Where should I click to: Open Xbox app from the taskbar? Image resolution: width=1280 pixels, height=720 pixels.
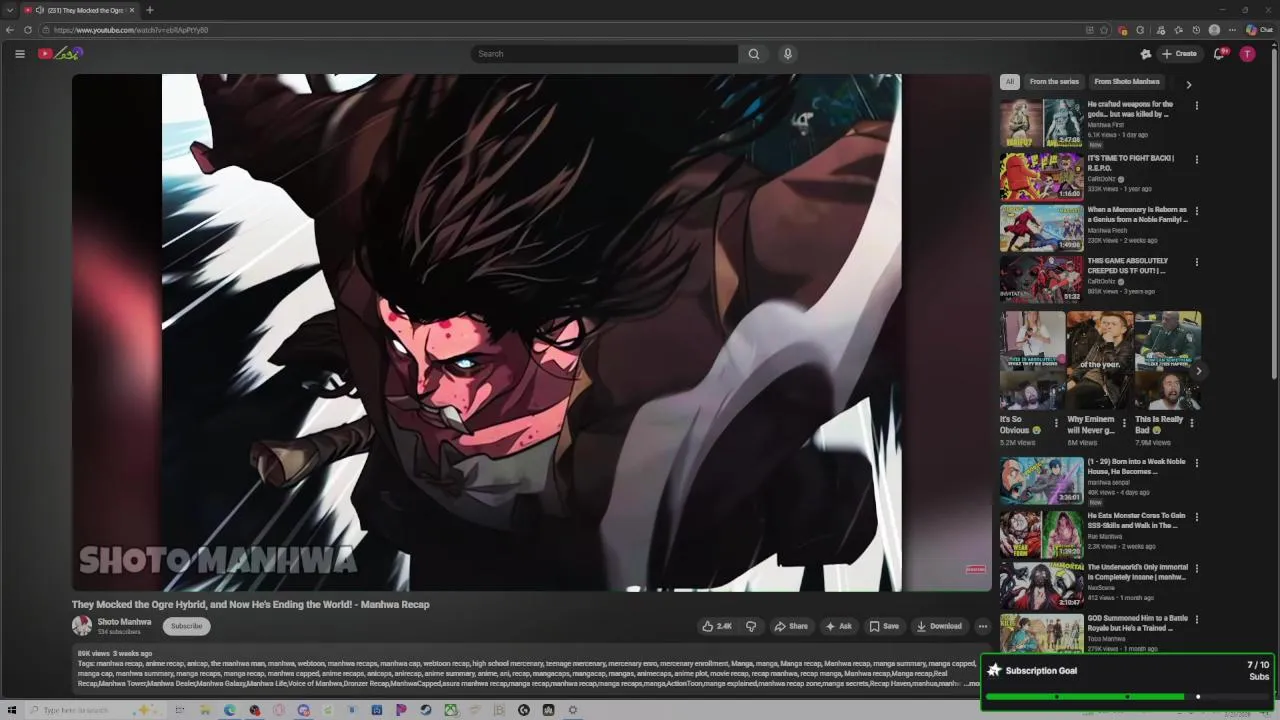[451, 710]
